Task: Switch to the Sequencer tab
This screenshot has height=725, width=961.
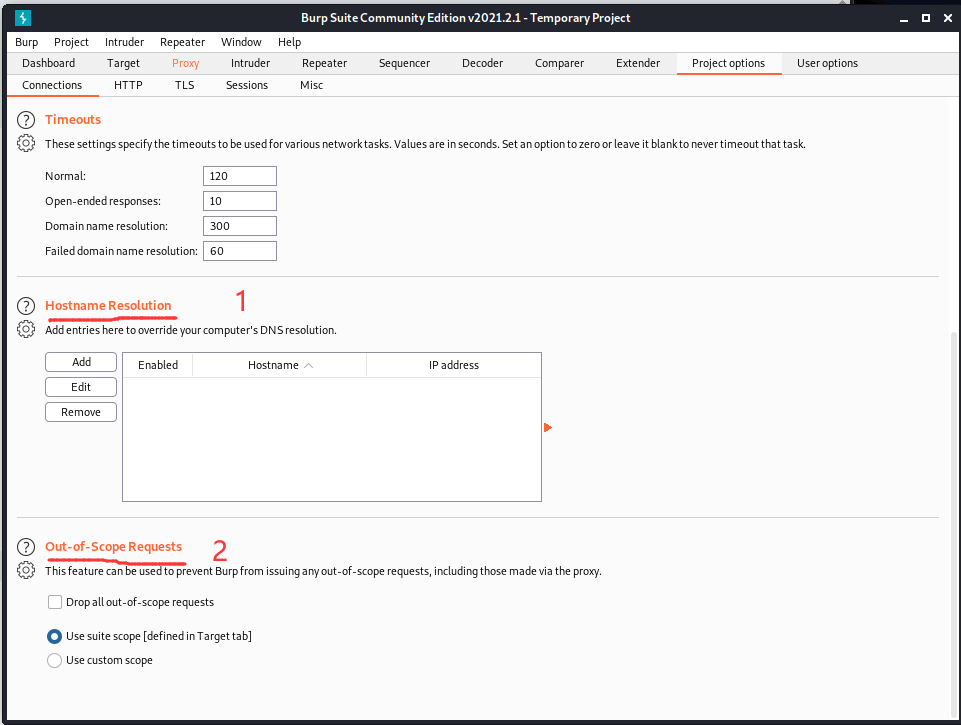Action: click(x=404, y=63)
